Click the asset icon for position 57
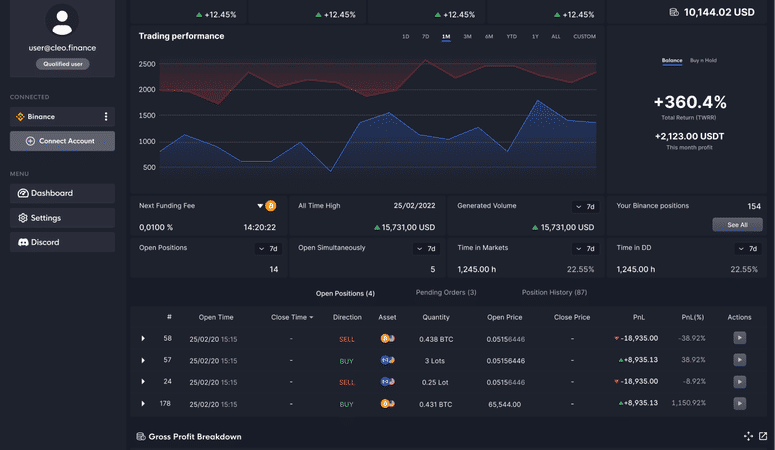Screen dimensions: 775x450 [x=388, y=360]
